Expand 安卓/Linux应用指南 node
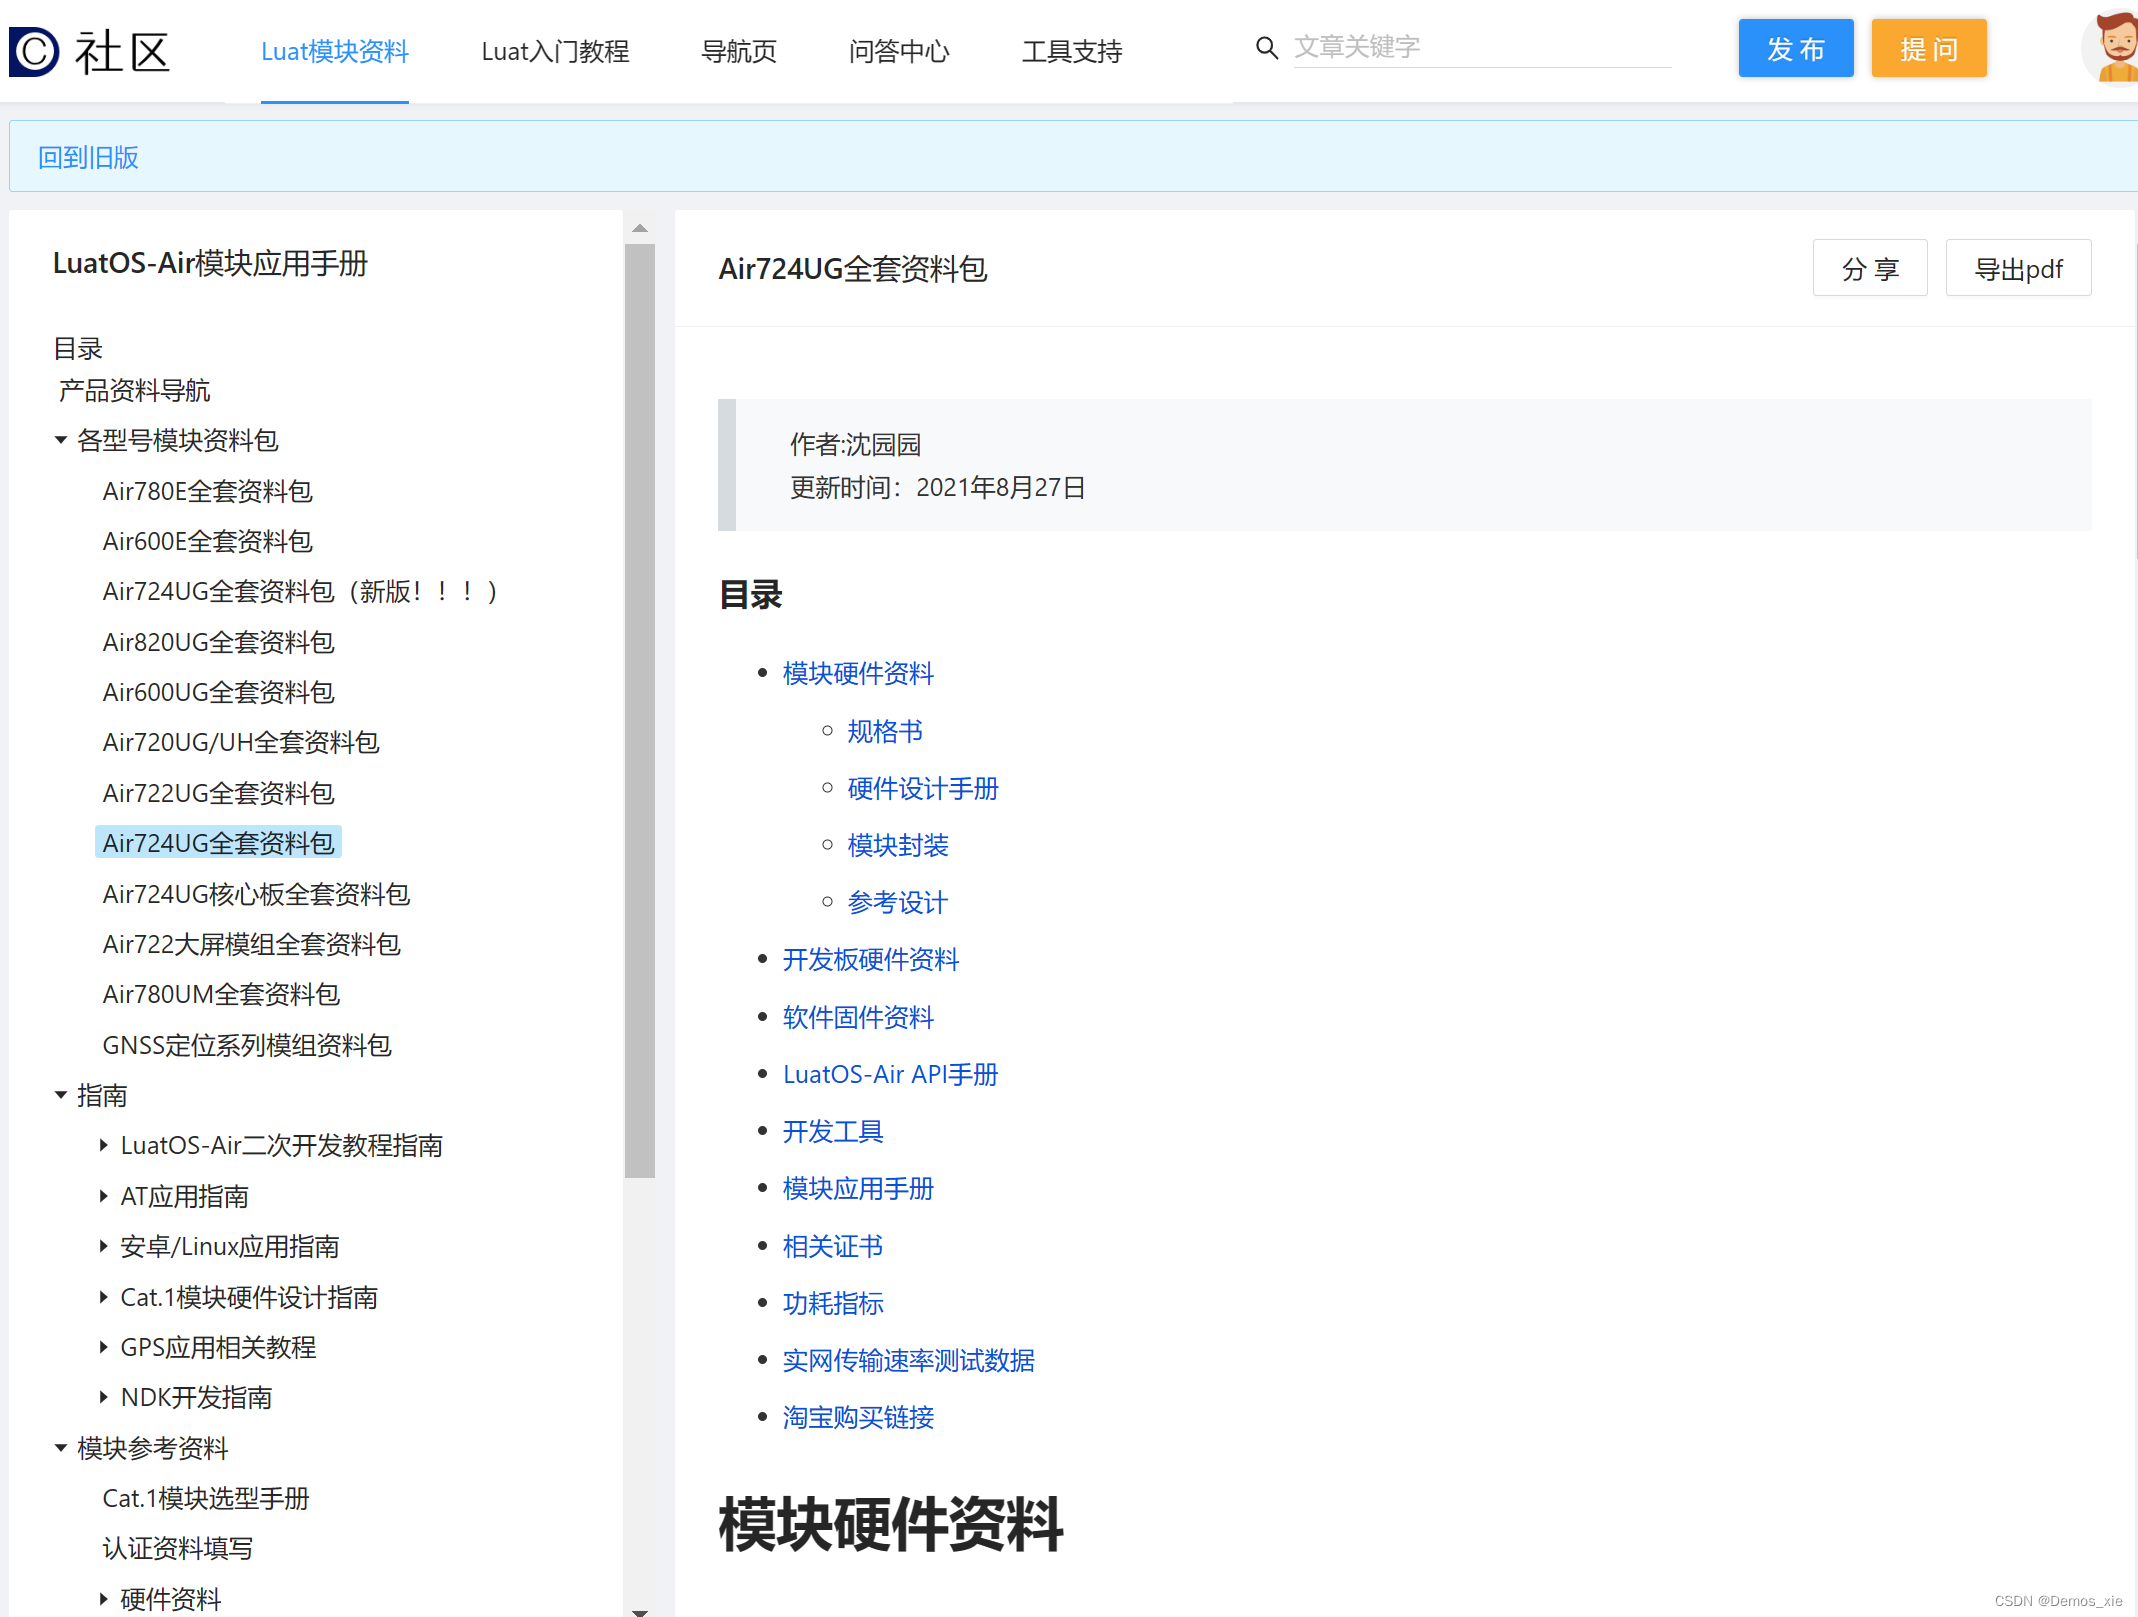Image resolution: width=2138 pixels, height=1617 pixels. coord(103,1246)
